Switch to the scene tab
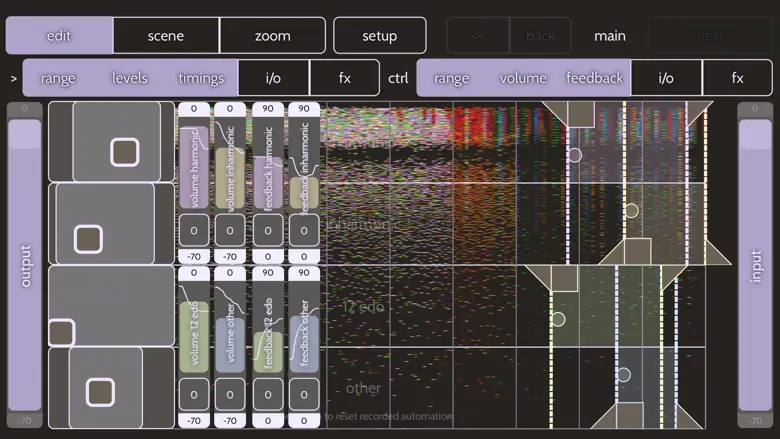 click(x=166, y=36)
